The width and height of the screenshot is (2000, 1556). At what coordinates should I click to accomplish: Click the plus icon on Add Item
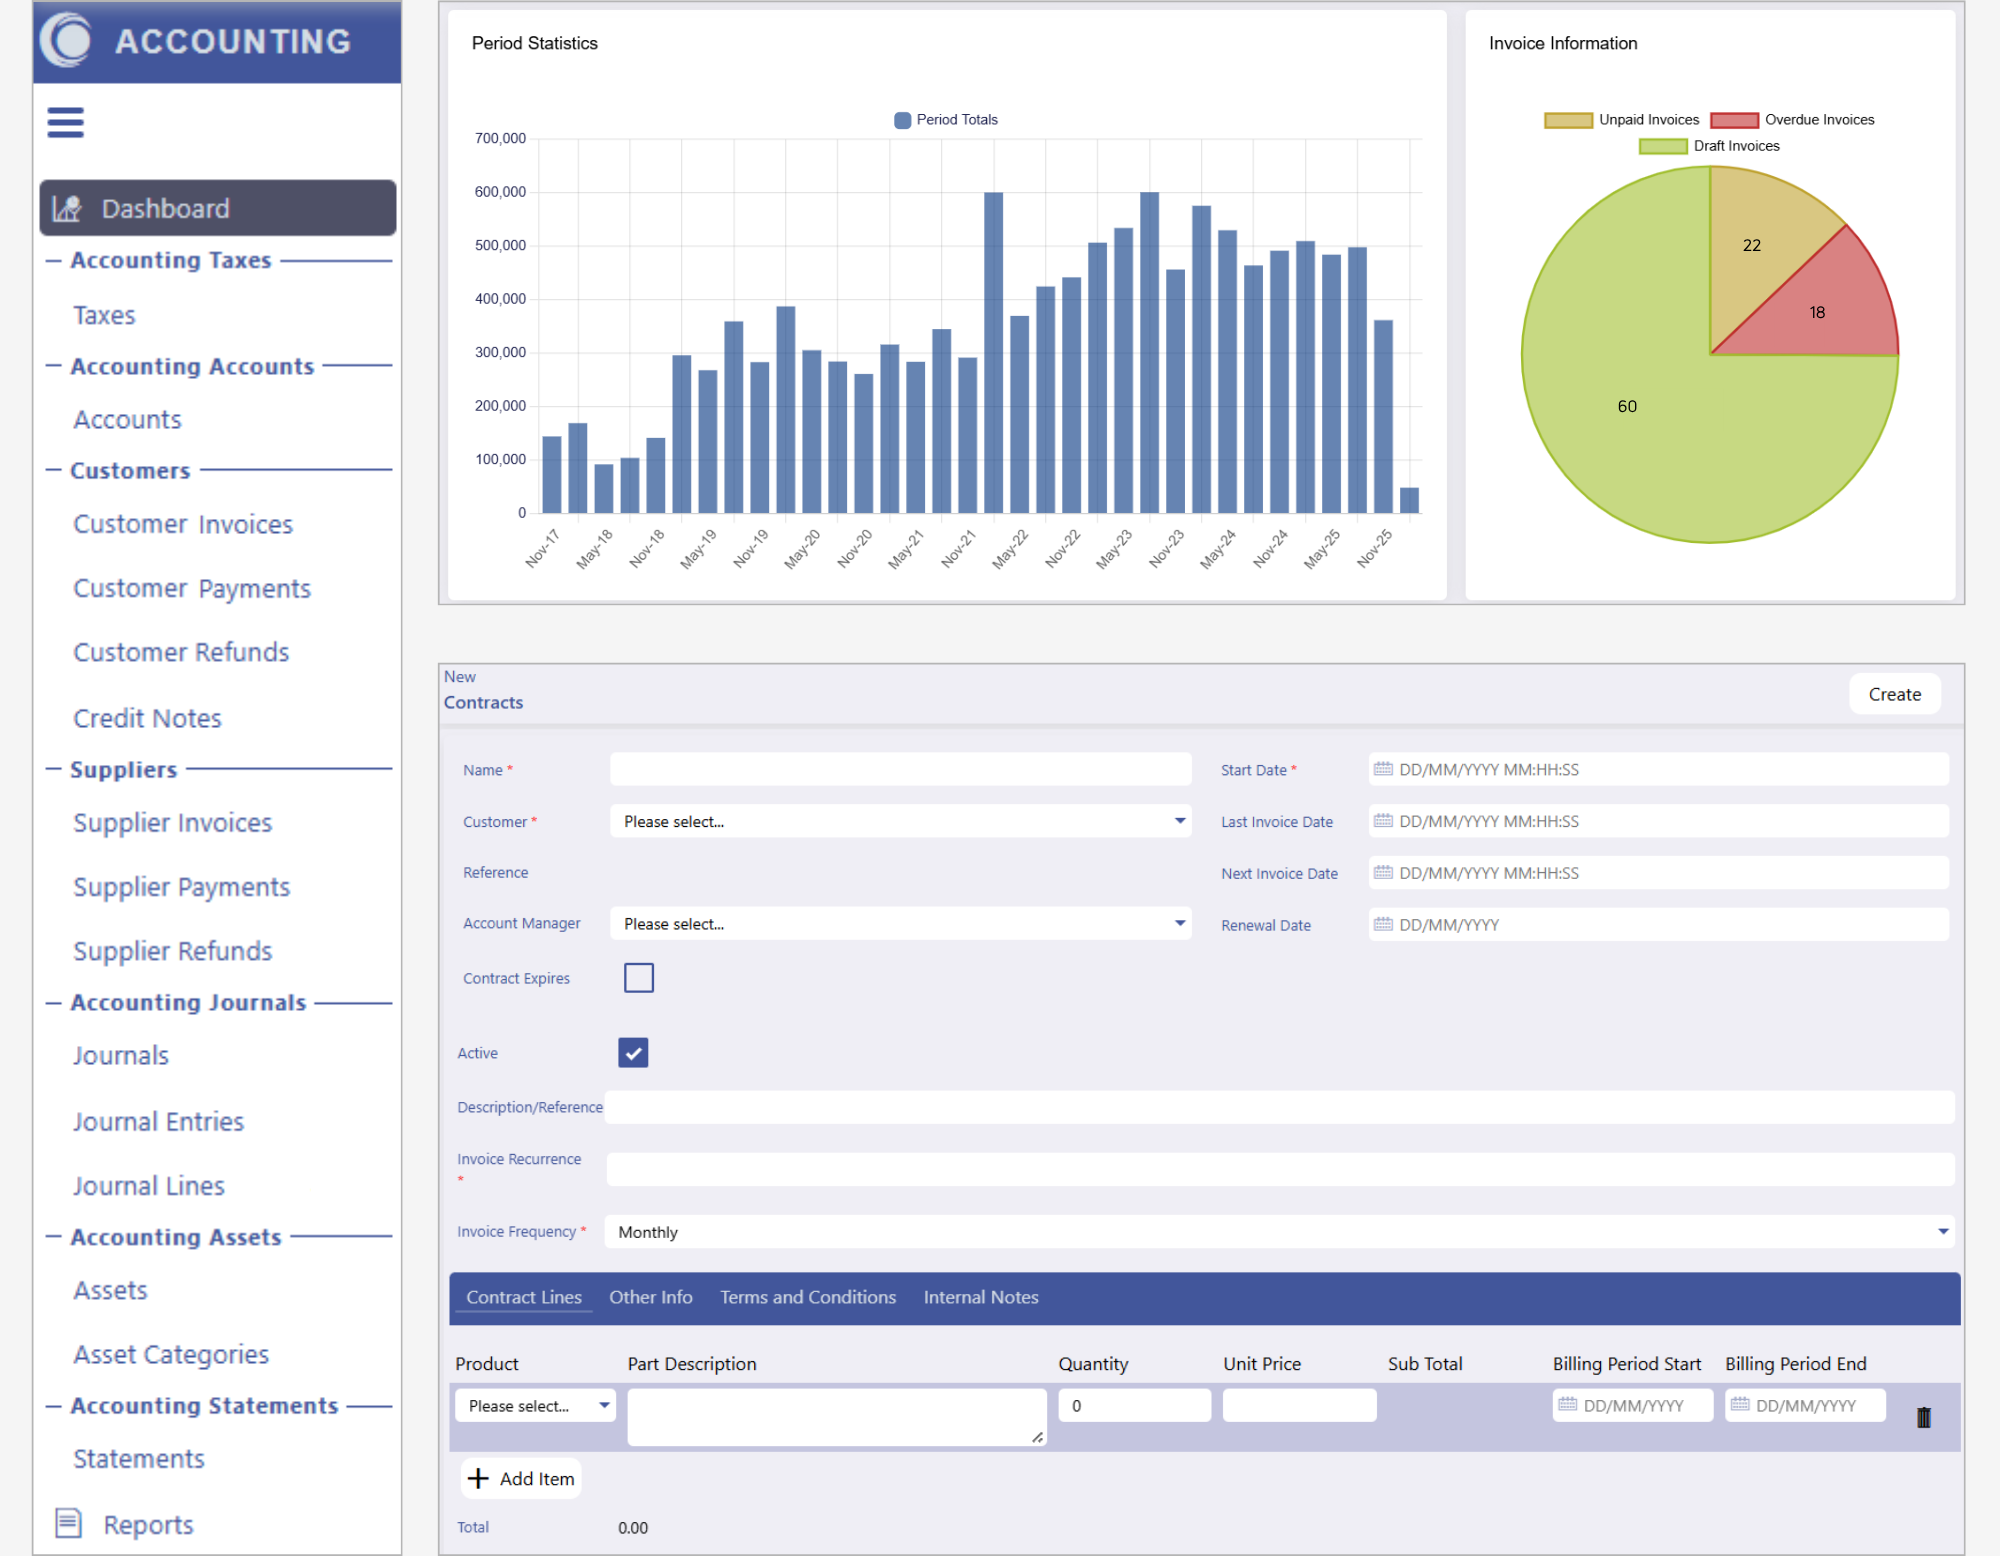(x=479, y=1478)
